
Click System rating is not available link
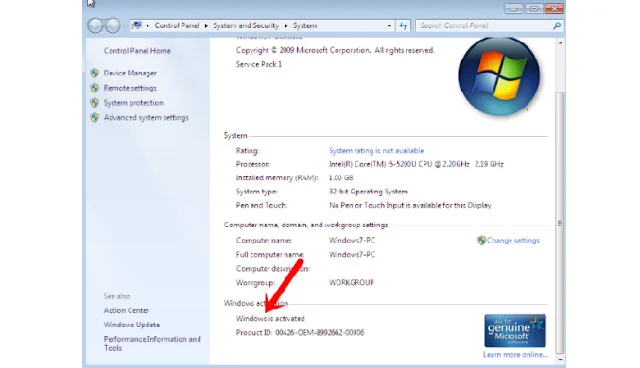coord(376,151)
